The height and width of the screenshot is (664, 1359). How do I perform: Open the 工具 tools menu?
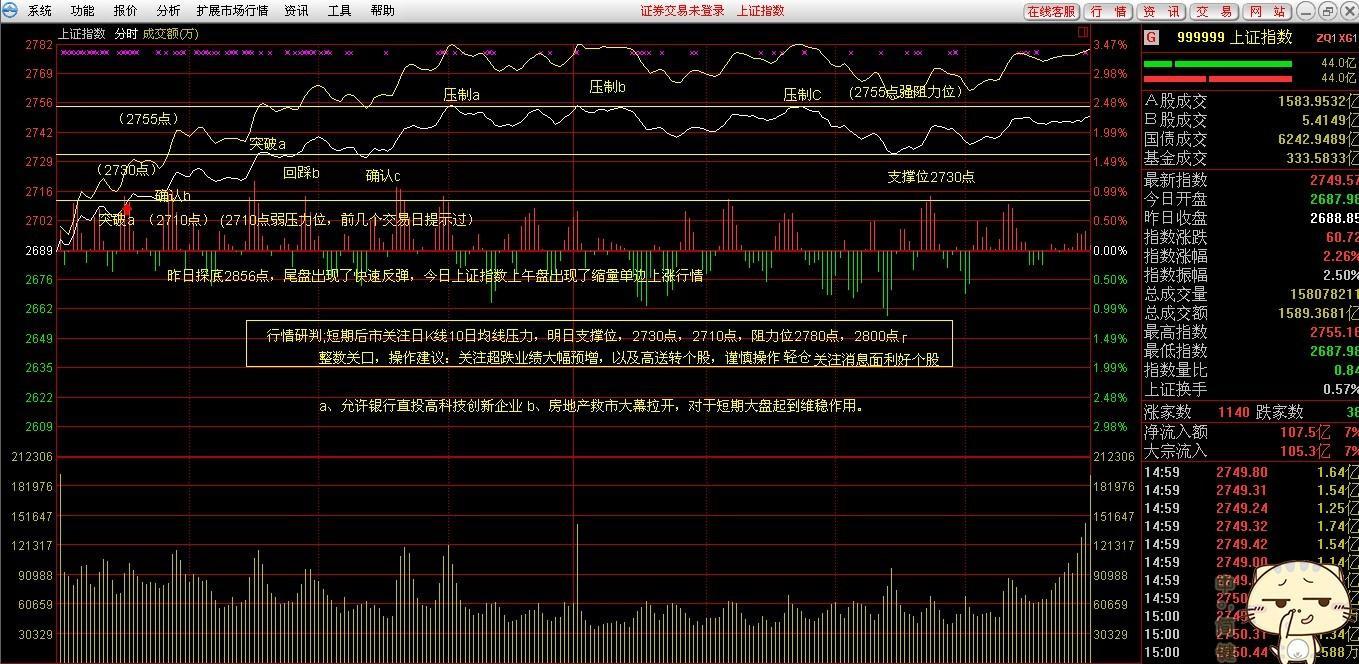[x=341, y=11]
